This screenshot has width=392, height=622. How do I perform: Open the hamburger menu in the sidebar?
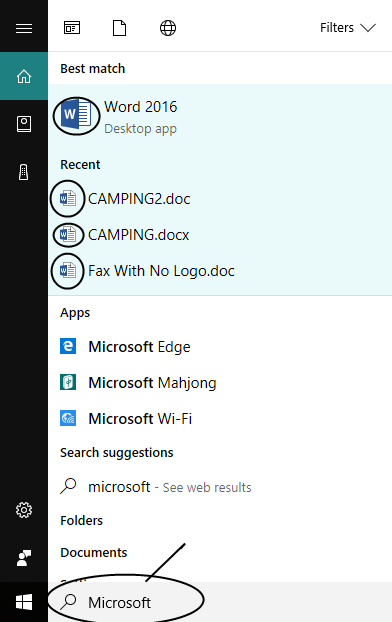[24, 28]
